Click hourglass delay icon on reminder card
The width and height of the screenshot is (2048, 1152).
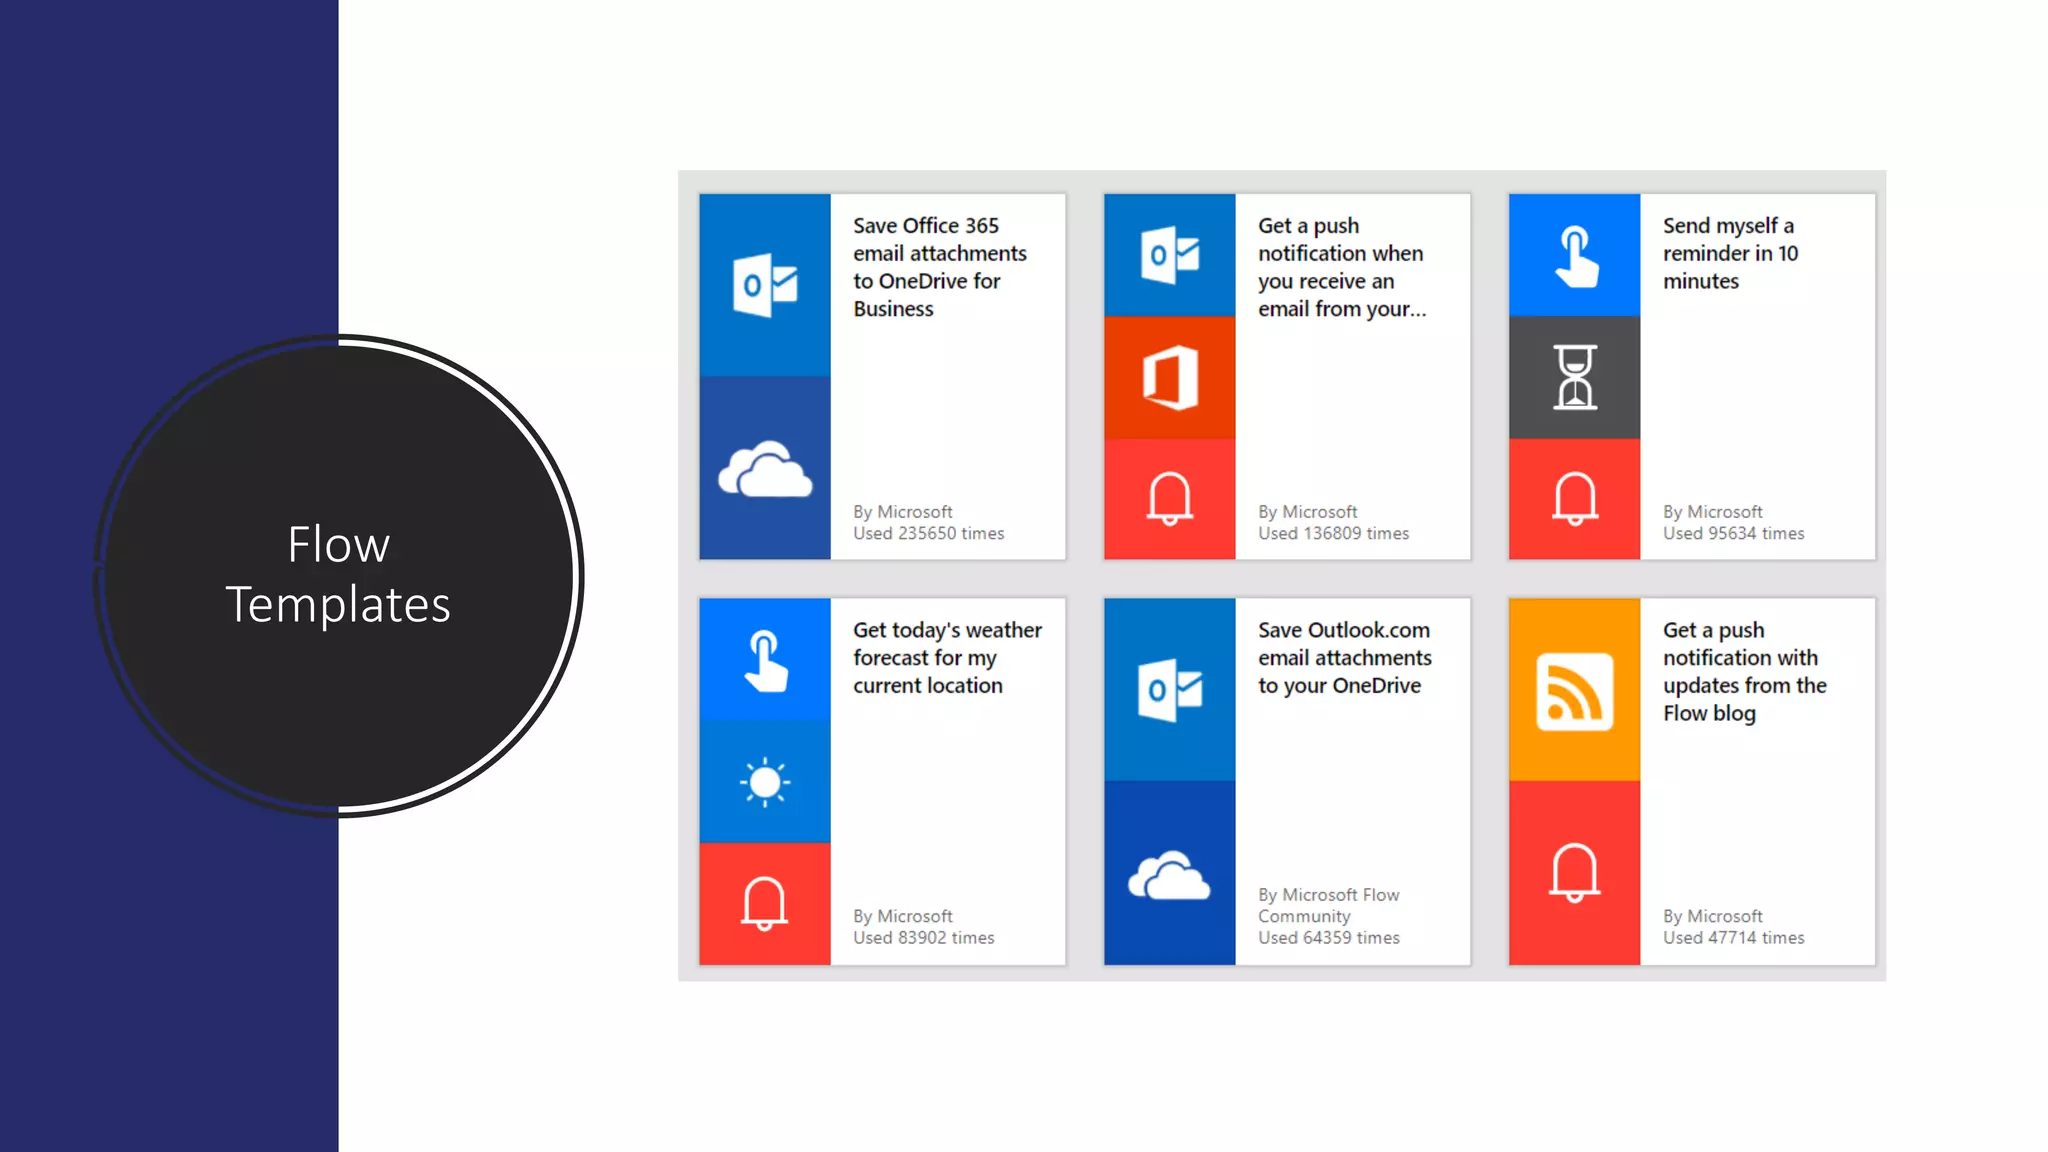tap(1574, 377)
